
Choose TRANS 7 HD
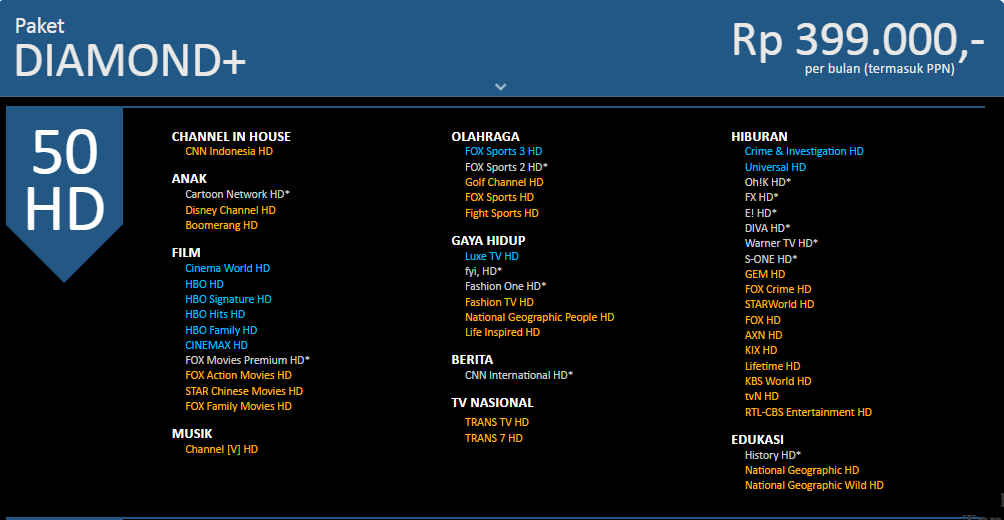494,439
